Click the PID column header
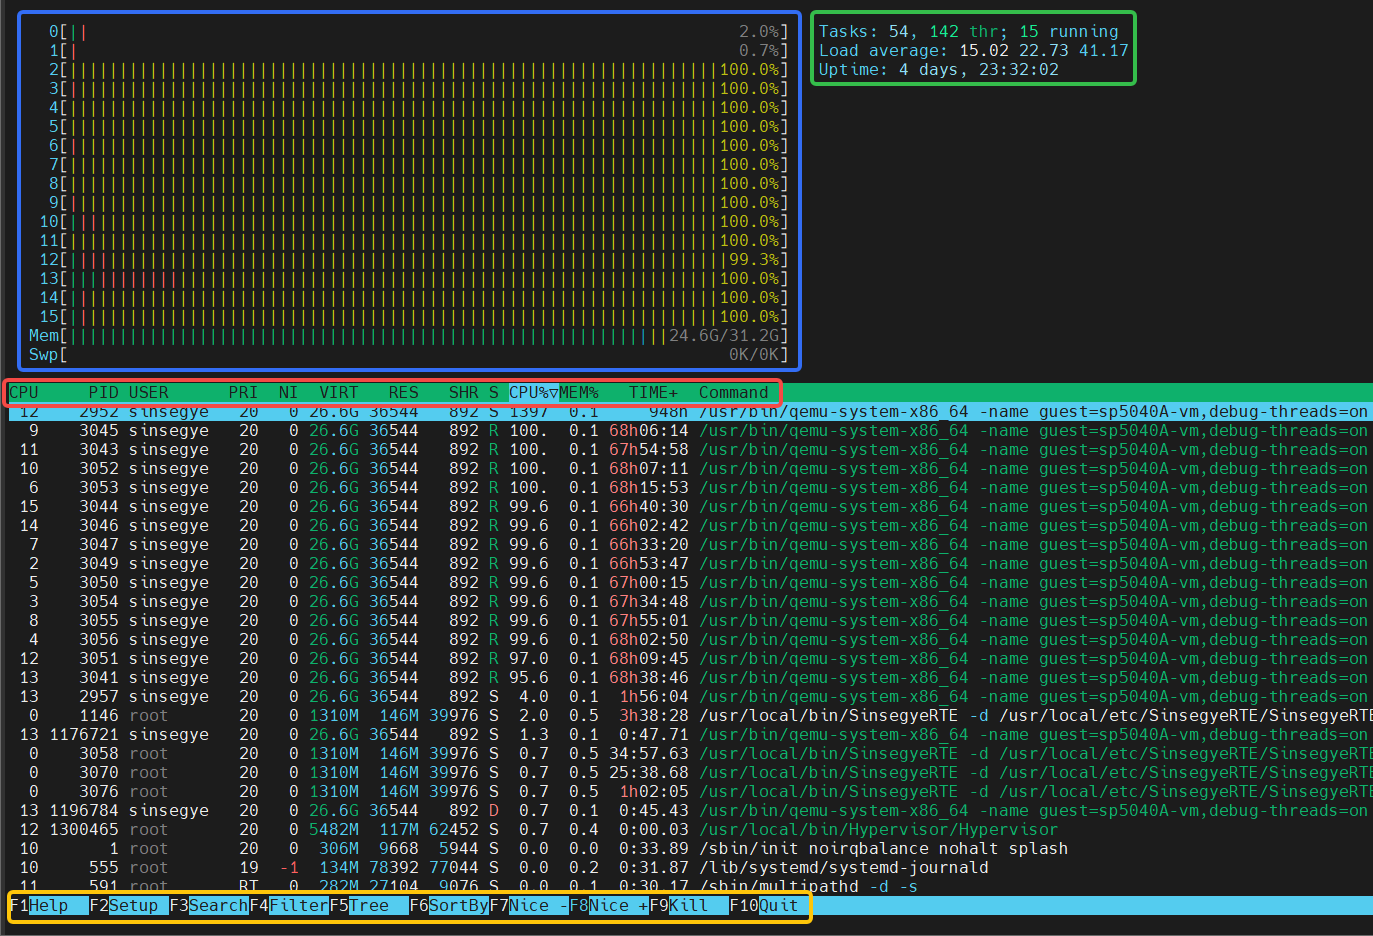This screenshot has height=936, width=1373. coord(103,393)
